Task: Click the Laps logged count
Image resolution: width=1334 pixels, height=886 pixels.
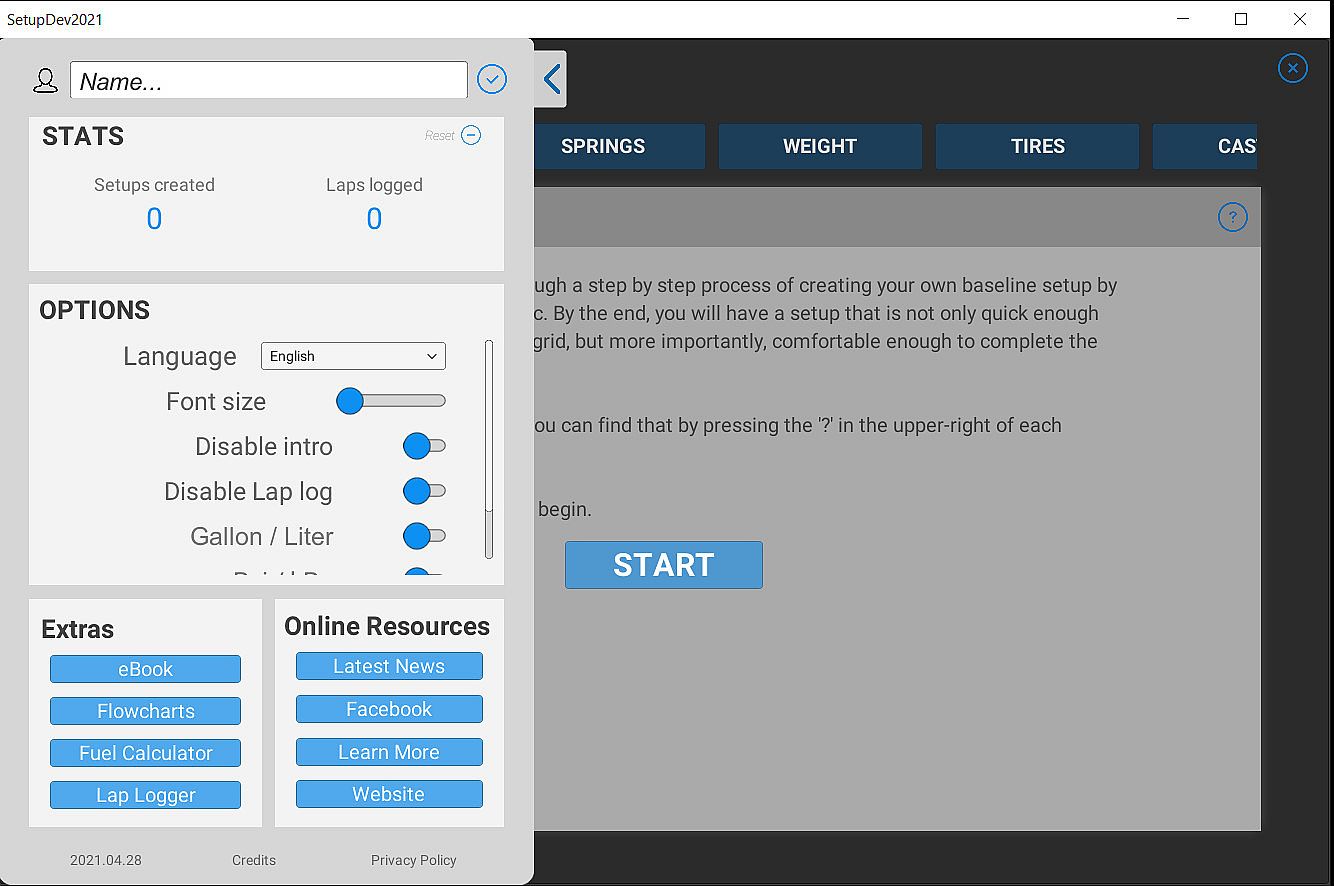Action: point(374,219)
